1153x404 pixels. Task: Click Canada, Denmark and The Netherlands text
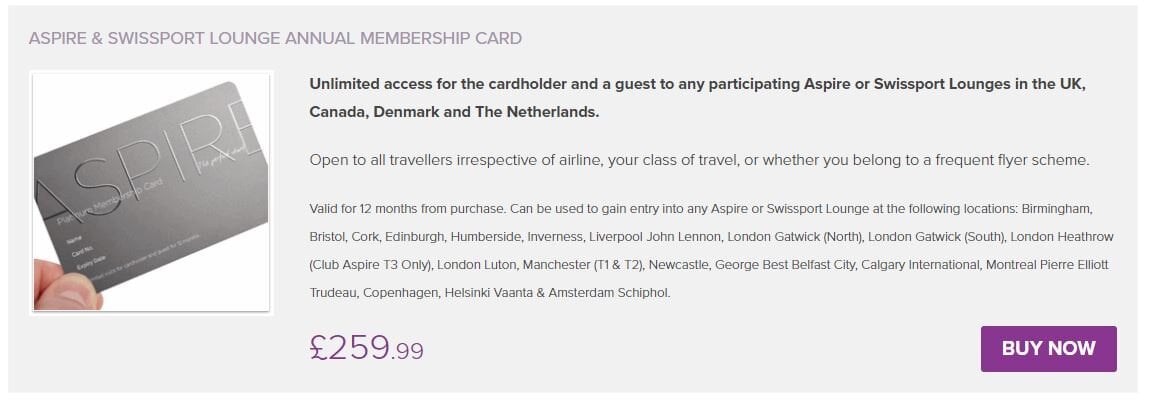click(454, 111)
